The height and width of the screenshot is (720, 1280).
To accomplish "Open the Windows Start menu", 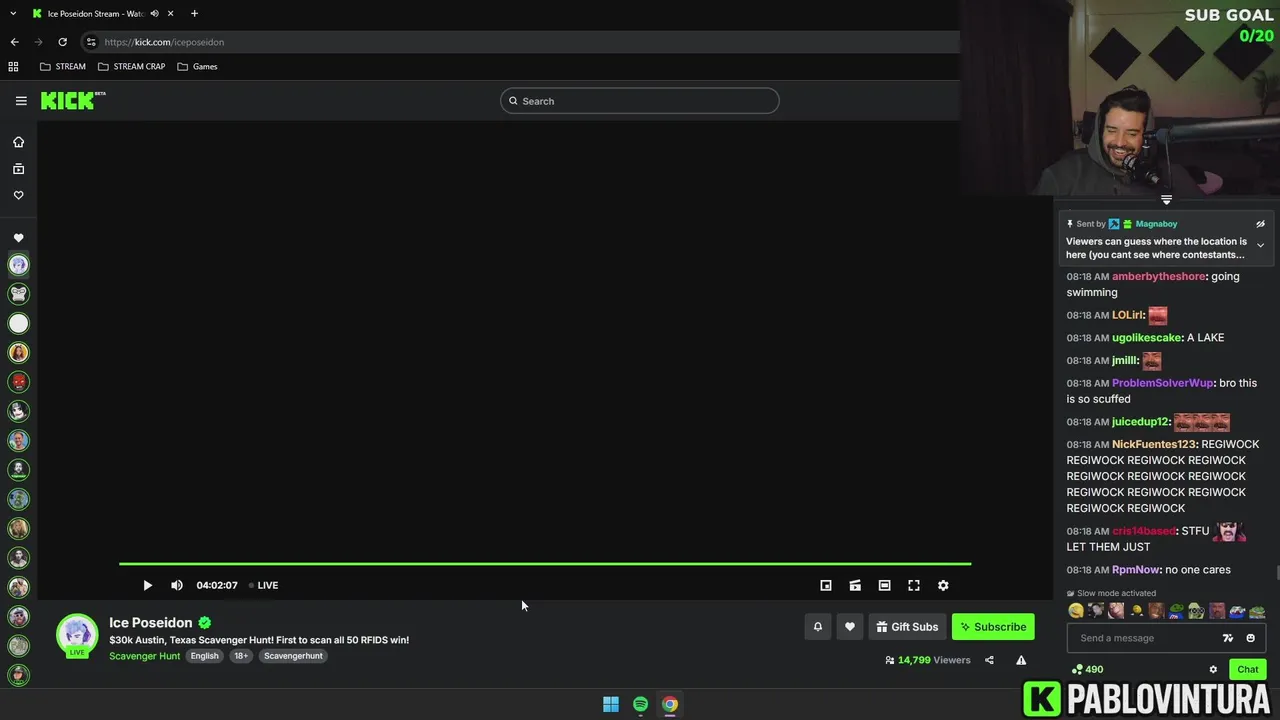I will click(x=611, y=704).
